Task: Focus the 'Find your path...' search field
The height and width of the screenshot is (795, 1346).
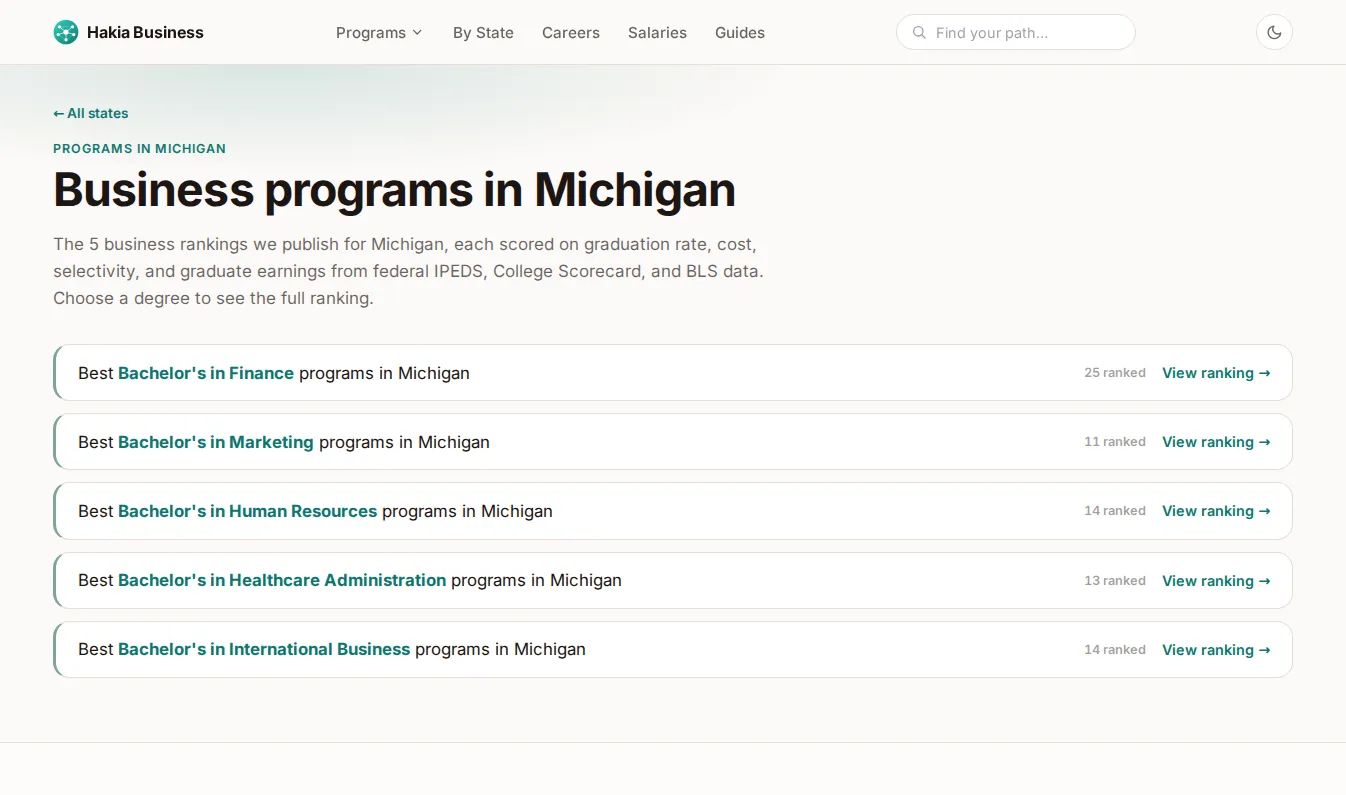Action: (1016, 32)
